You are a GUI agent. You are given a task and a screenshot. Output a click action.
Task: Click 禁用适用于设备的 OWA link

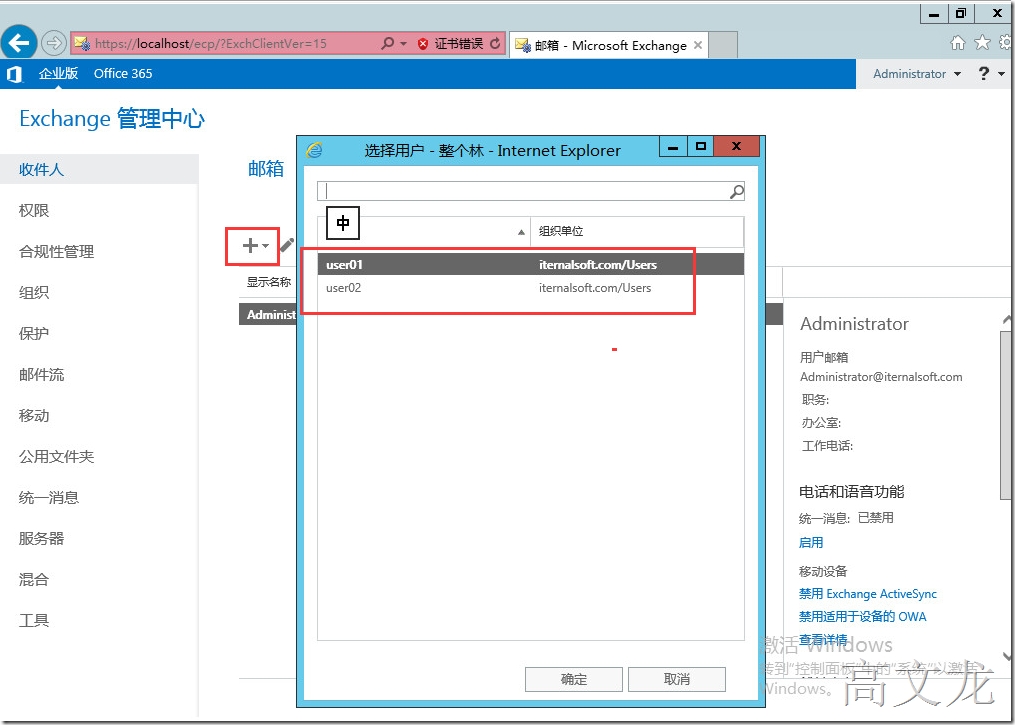coord(862,616)
